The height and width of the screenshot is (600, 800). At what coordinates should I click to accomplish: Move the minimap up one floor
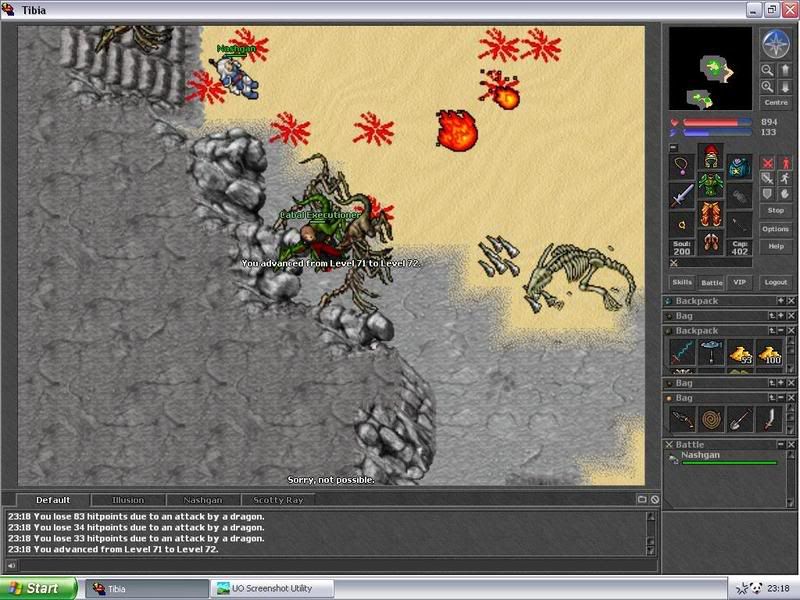coord(785,70)
